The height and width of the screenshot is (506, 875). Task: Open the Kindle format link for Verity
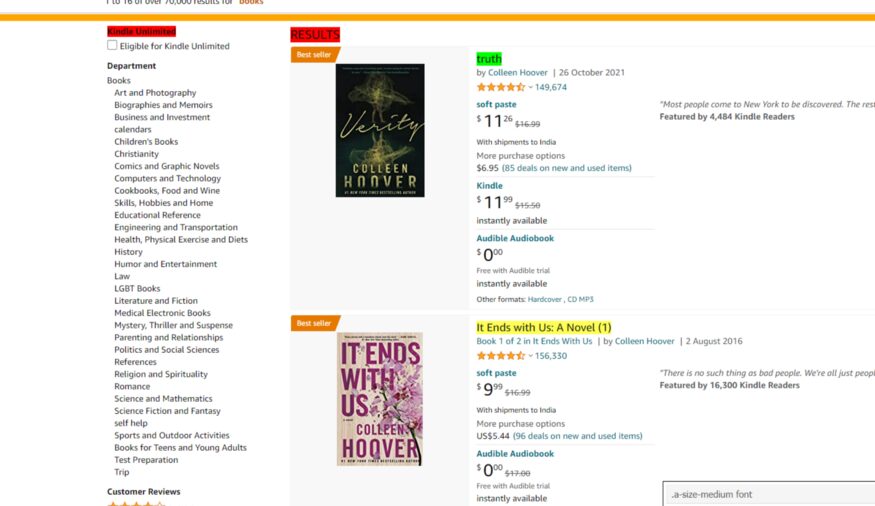tap(489, 185)
